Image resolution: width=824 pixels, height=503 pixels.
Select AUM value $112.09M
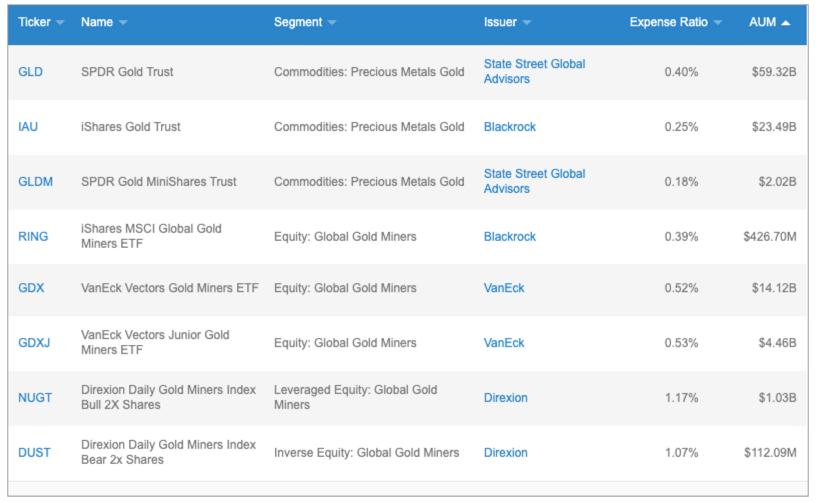770,453
